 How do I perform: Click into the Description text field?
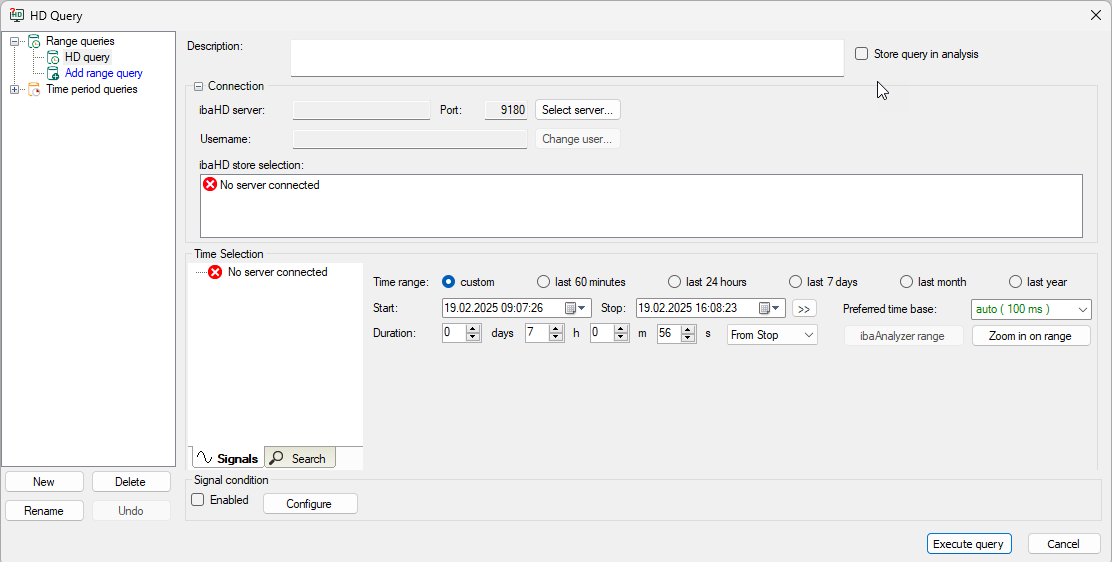tap(567, 58)
